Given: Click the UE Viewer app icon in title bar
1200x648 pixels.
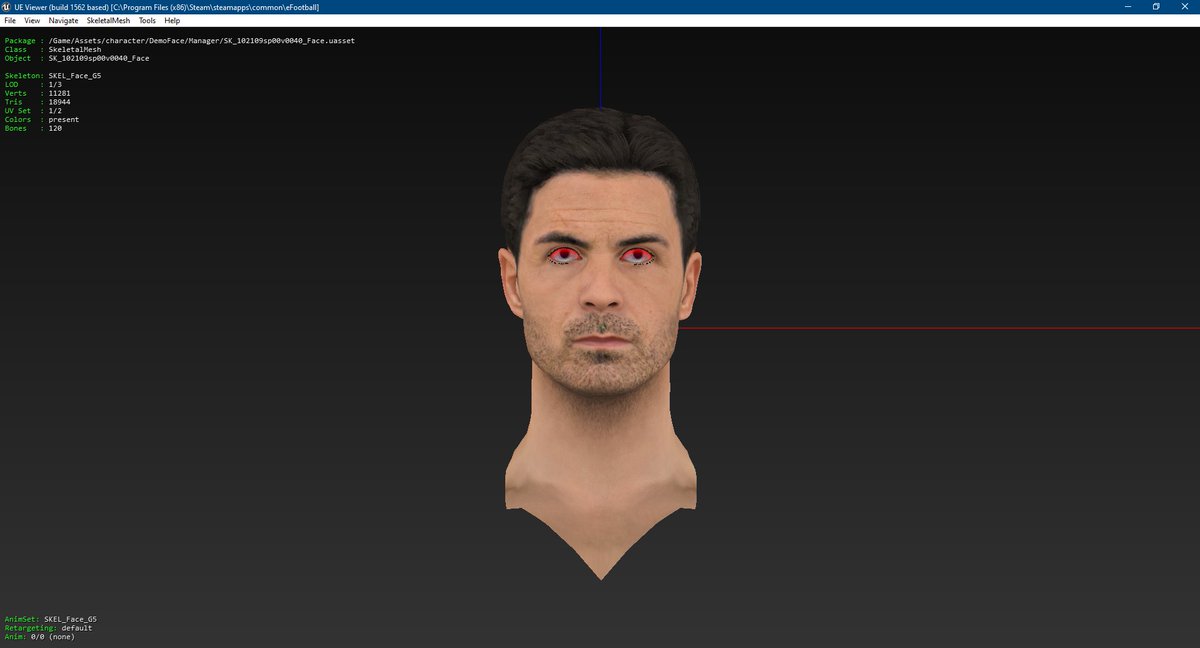Looking at the screenshot, I should click(x=7, y=7).
